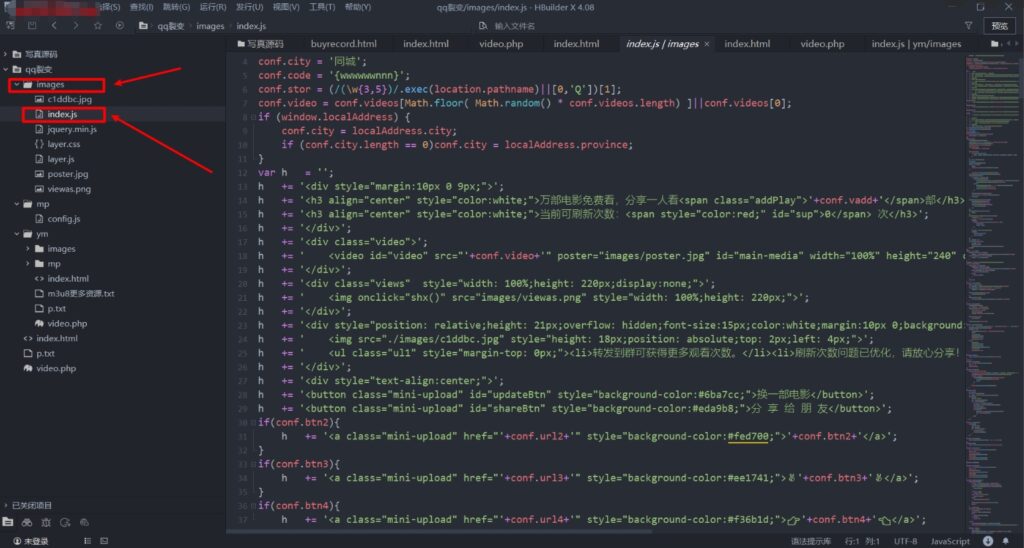Open the search binoculars panel icon
Screen dimensions: 1024x548
tap(27, 522)
